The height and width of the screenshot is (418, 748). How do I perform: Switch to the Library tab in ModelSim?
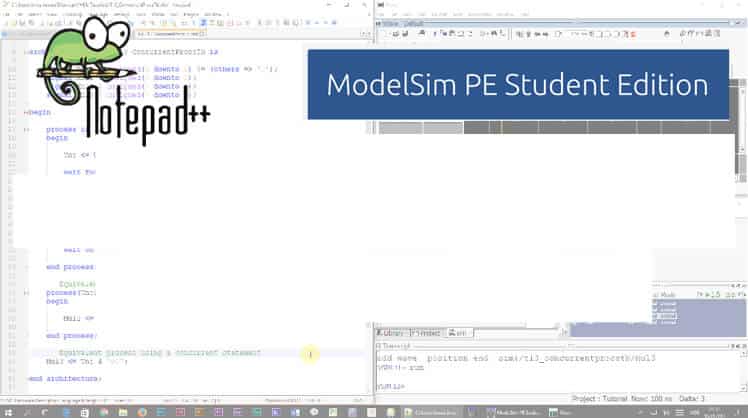(391, 333)
